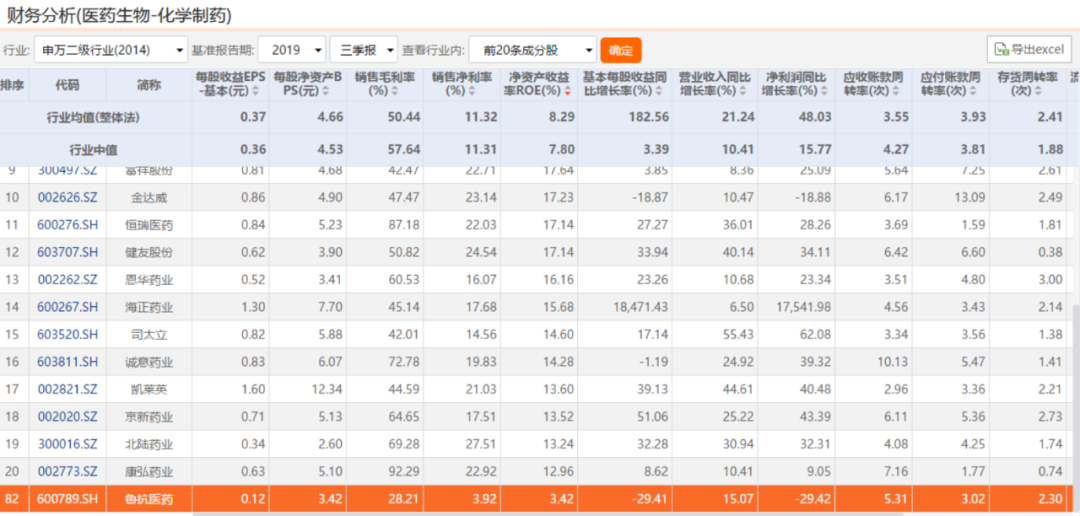1080x516 pixels.
Task: Open stock code link 300016.SZ
Action: click(68, 444)
